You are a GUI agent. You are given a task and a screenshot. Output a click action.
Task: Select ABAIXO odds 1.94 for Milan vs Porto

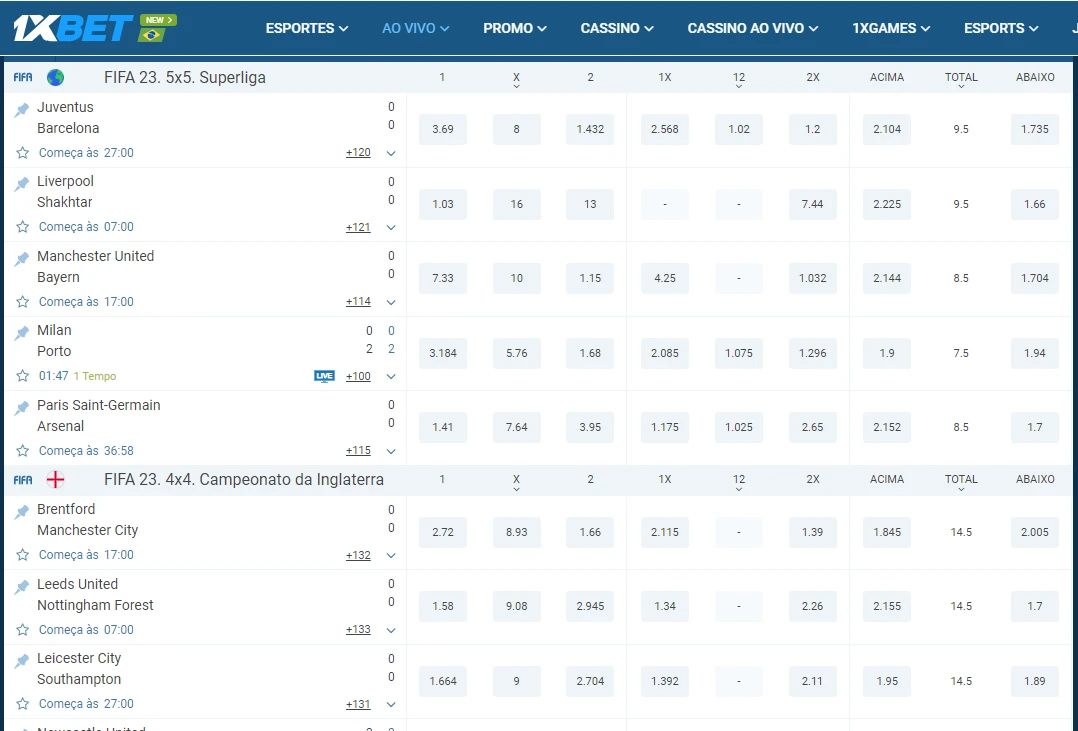pyautogui.click(x=1034, y=353)
